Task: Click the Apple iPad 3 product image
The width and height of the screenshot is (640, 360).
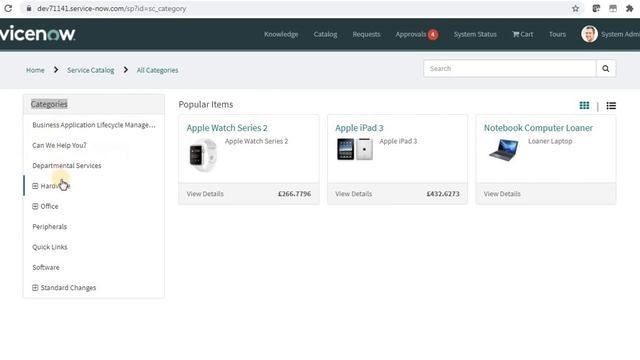Action: click(355, 149)
